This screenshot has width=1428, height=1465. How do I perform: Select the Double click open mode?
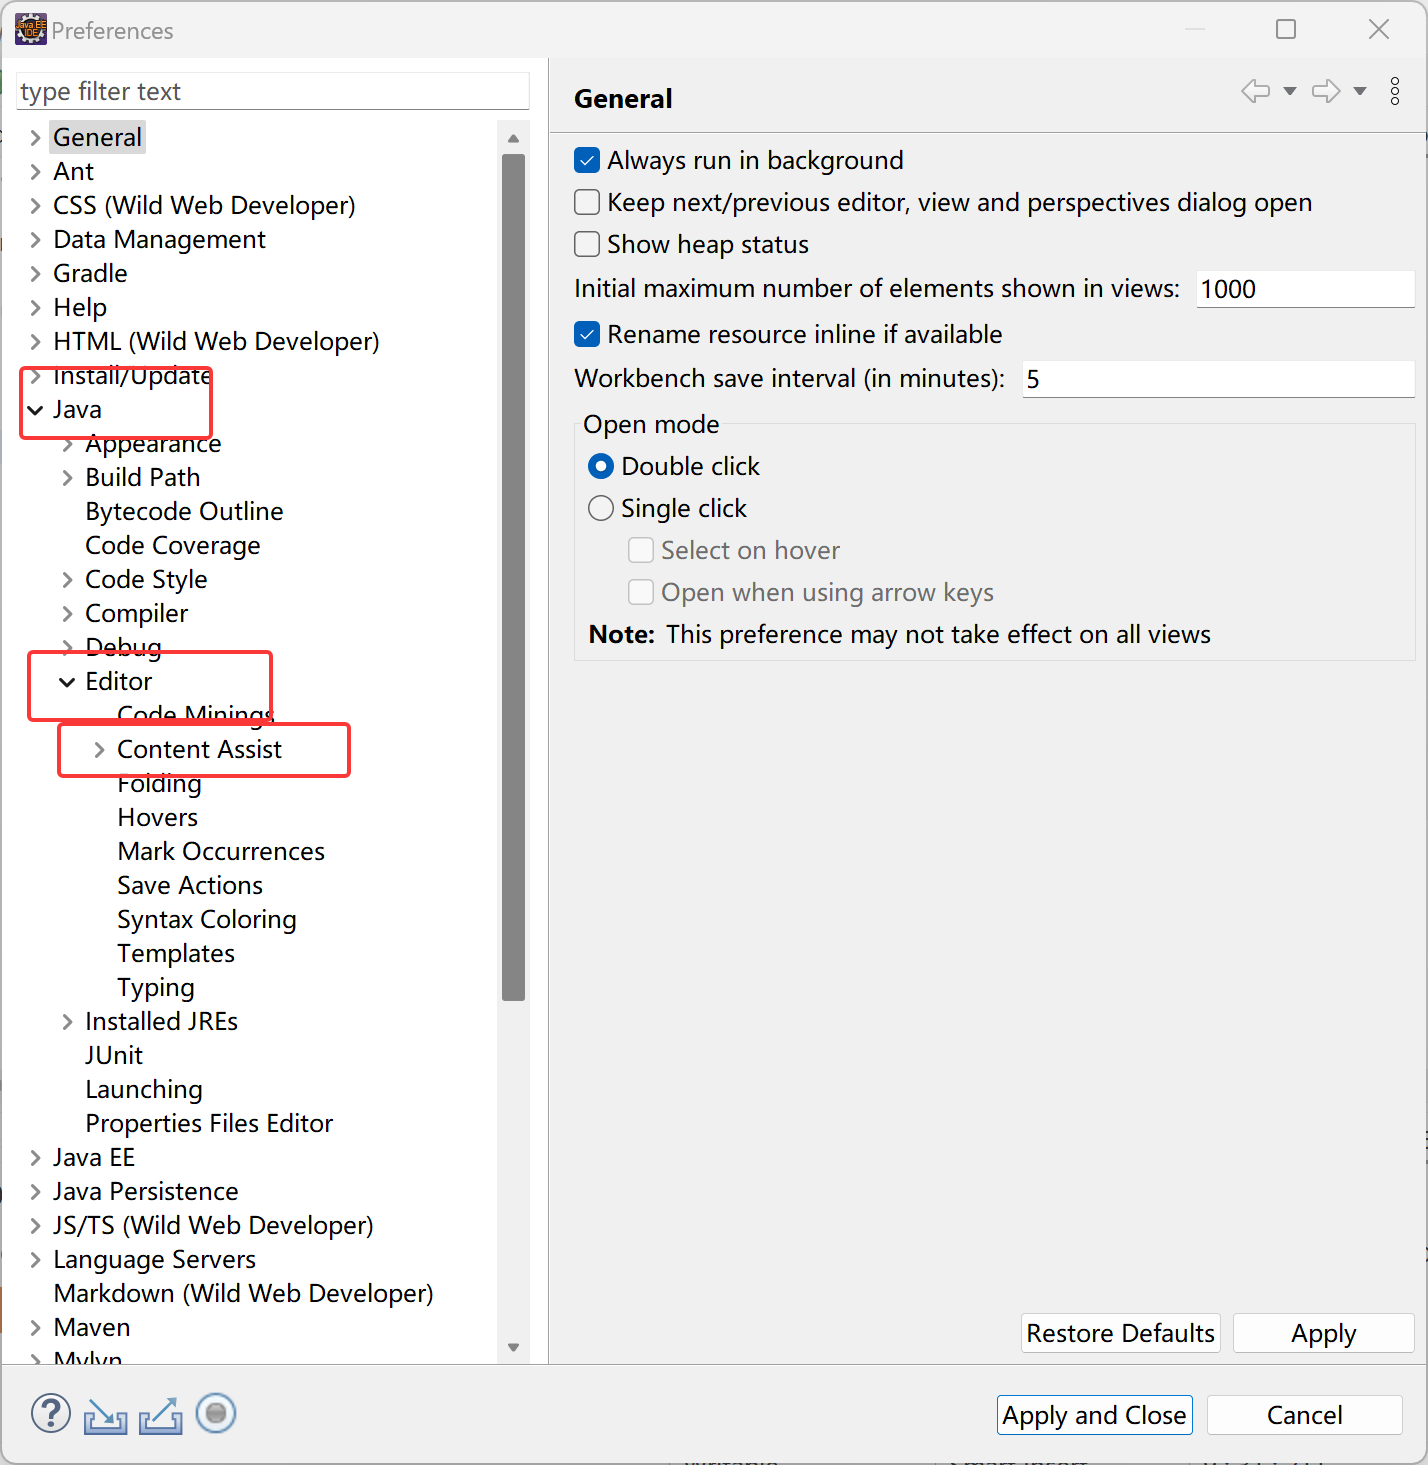[x=601, y=467]
